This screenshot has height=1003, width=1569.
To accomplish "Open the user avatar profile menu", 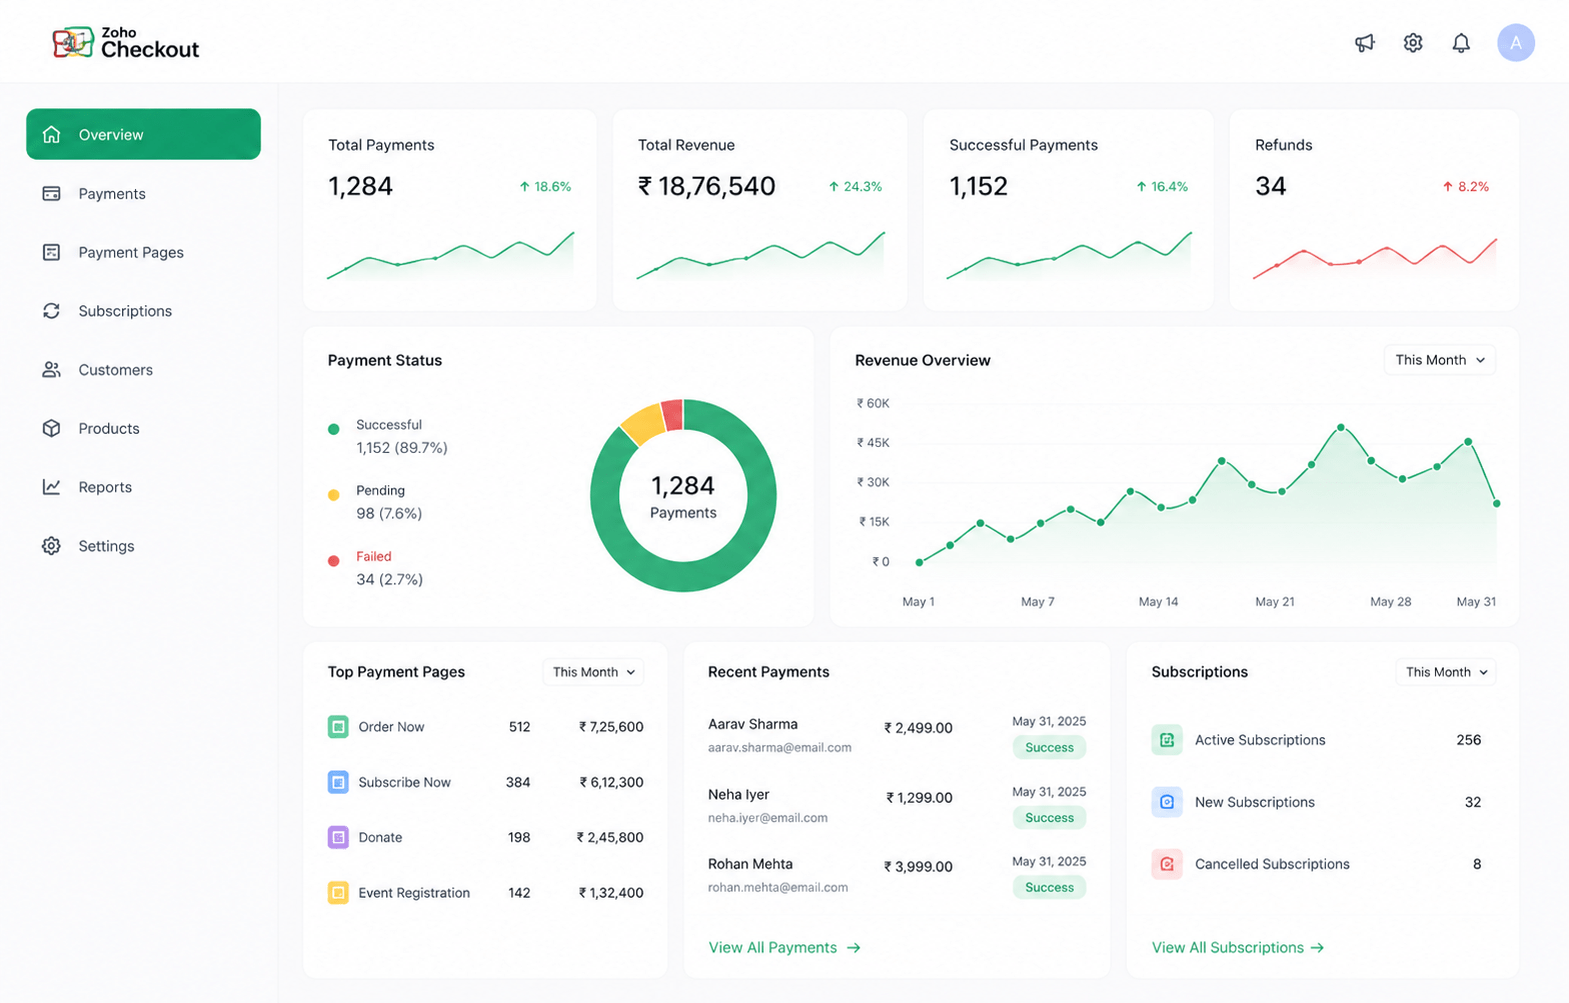I will point(1516,43).
